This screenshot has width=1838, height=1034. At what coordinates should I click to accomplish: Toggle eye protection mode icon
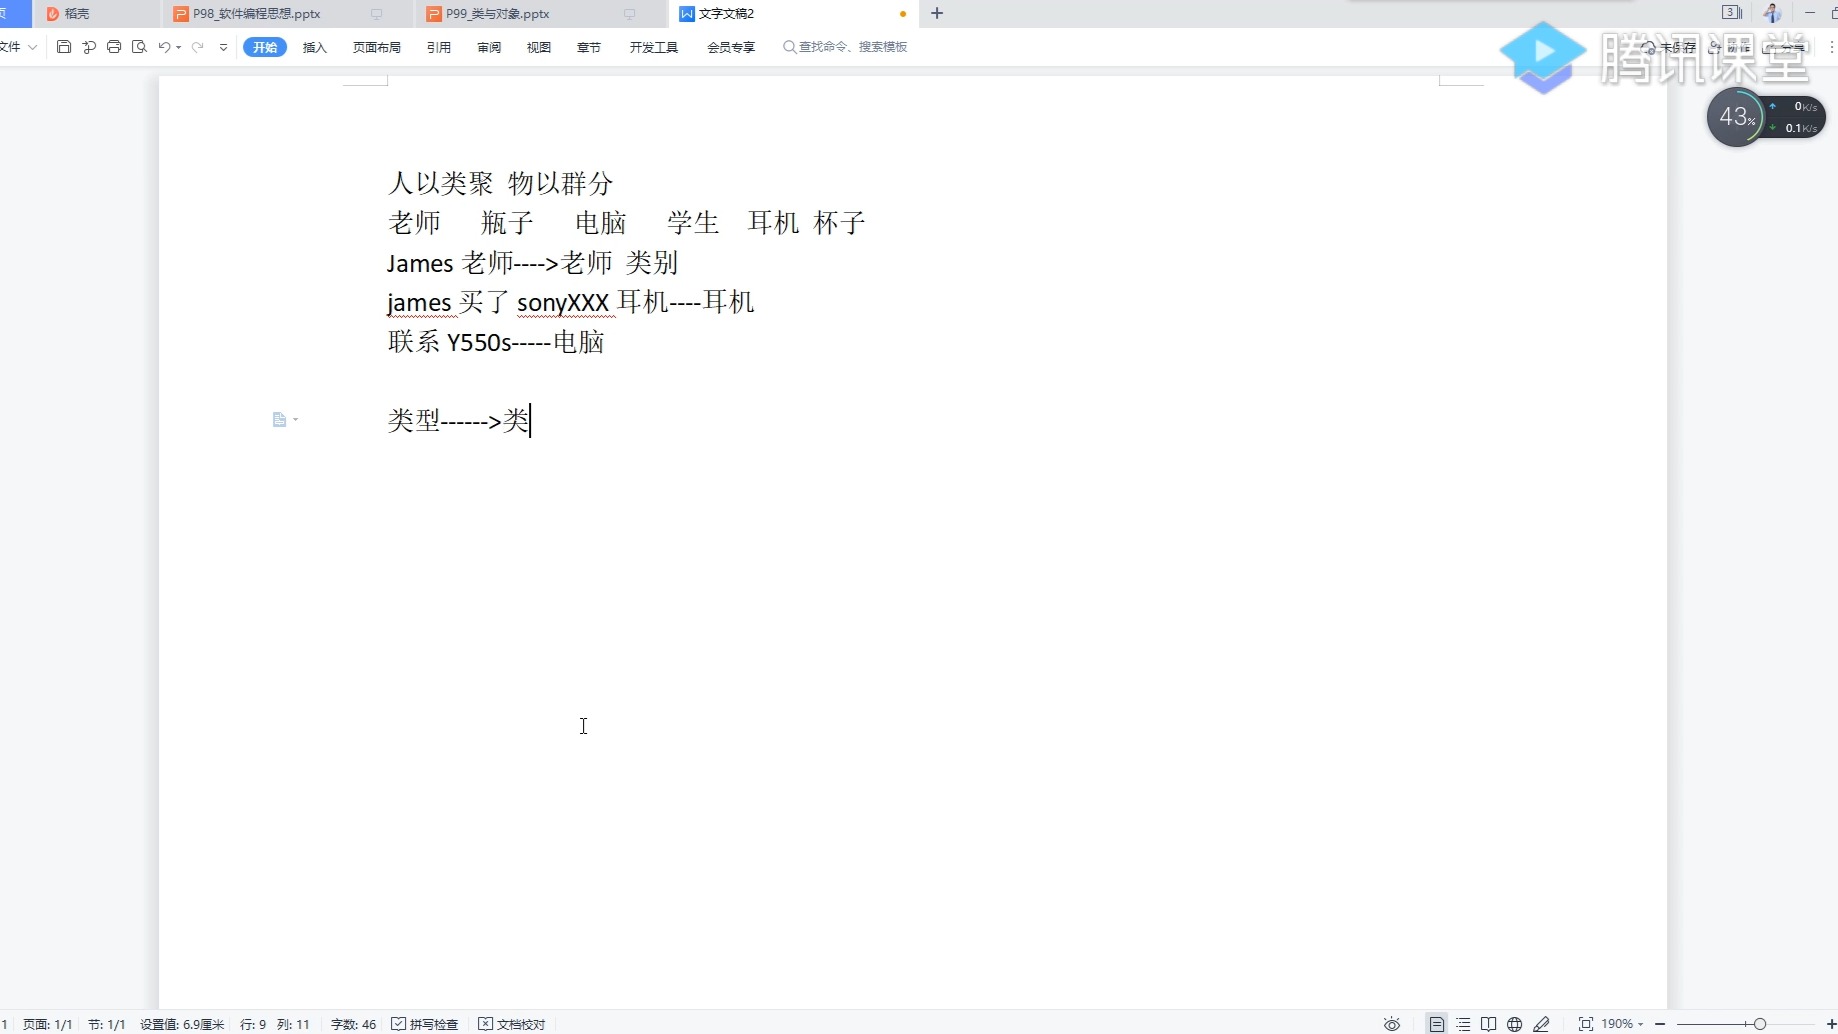click(x=1392, y=1024)
